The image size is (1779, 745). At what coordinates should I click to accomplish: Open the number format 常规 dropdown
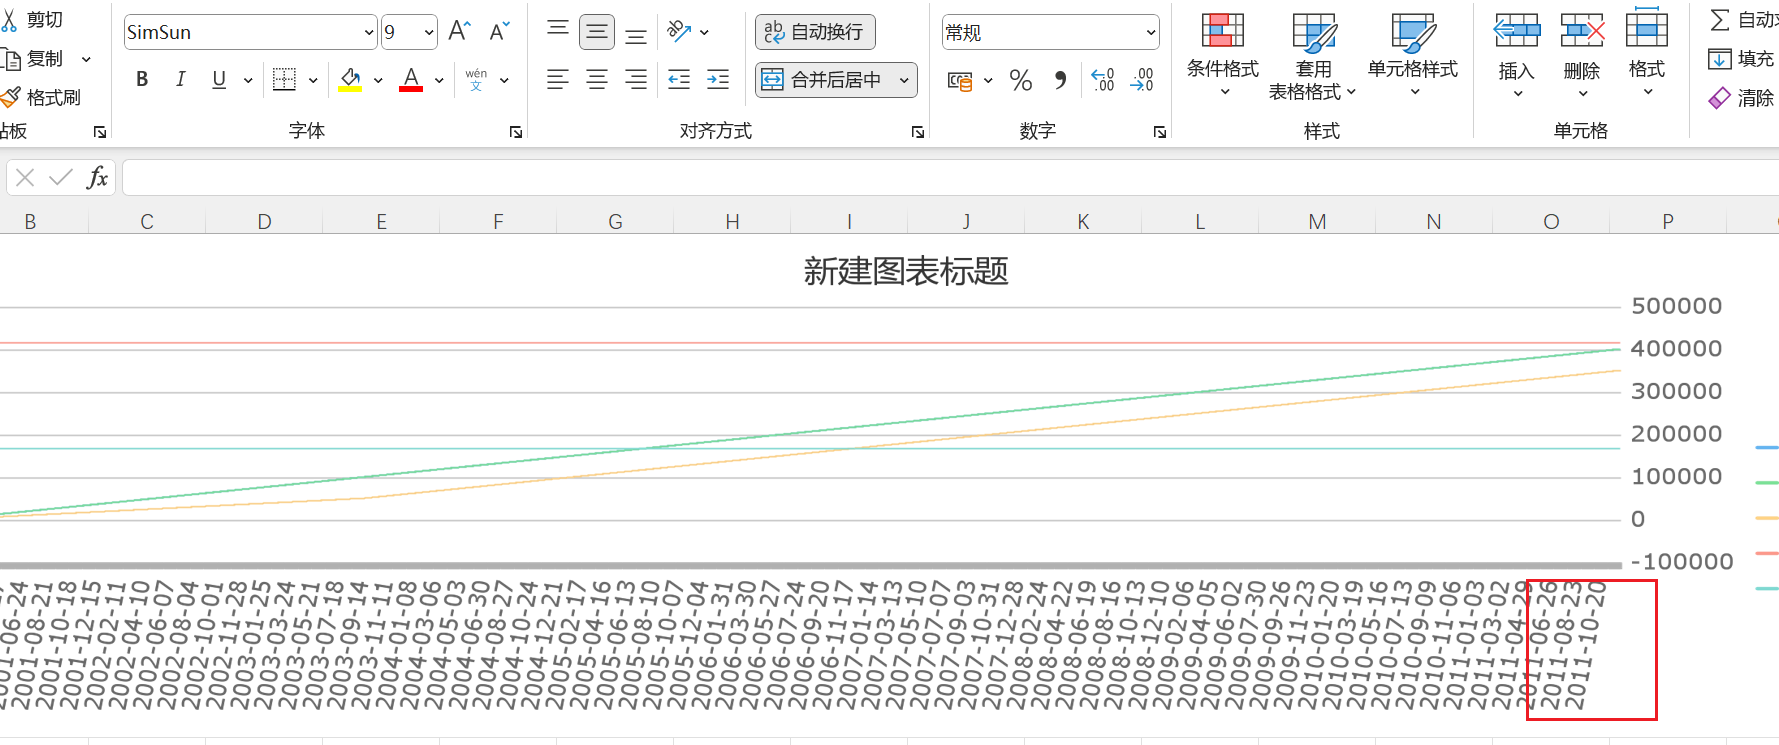(1151, 32)
